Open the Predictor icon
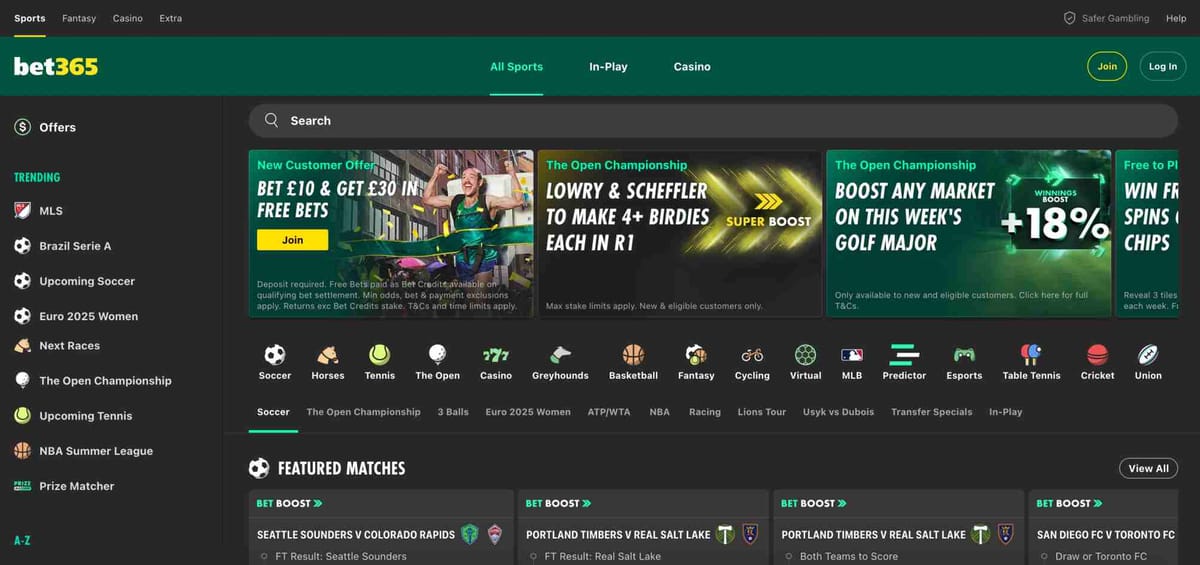Screen dimensions: 1200x565 904,355
